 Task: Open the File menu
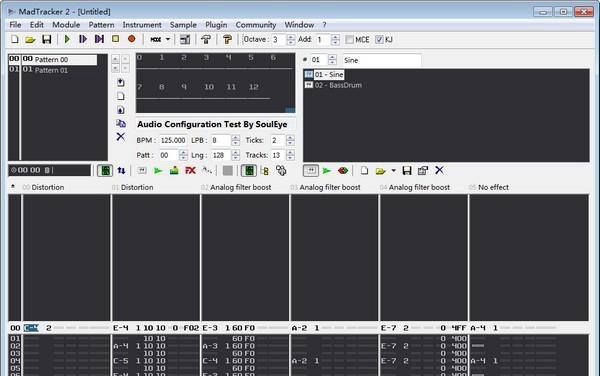tap(15, 25)
